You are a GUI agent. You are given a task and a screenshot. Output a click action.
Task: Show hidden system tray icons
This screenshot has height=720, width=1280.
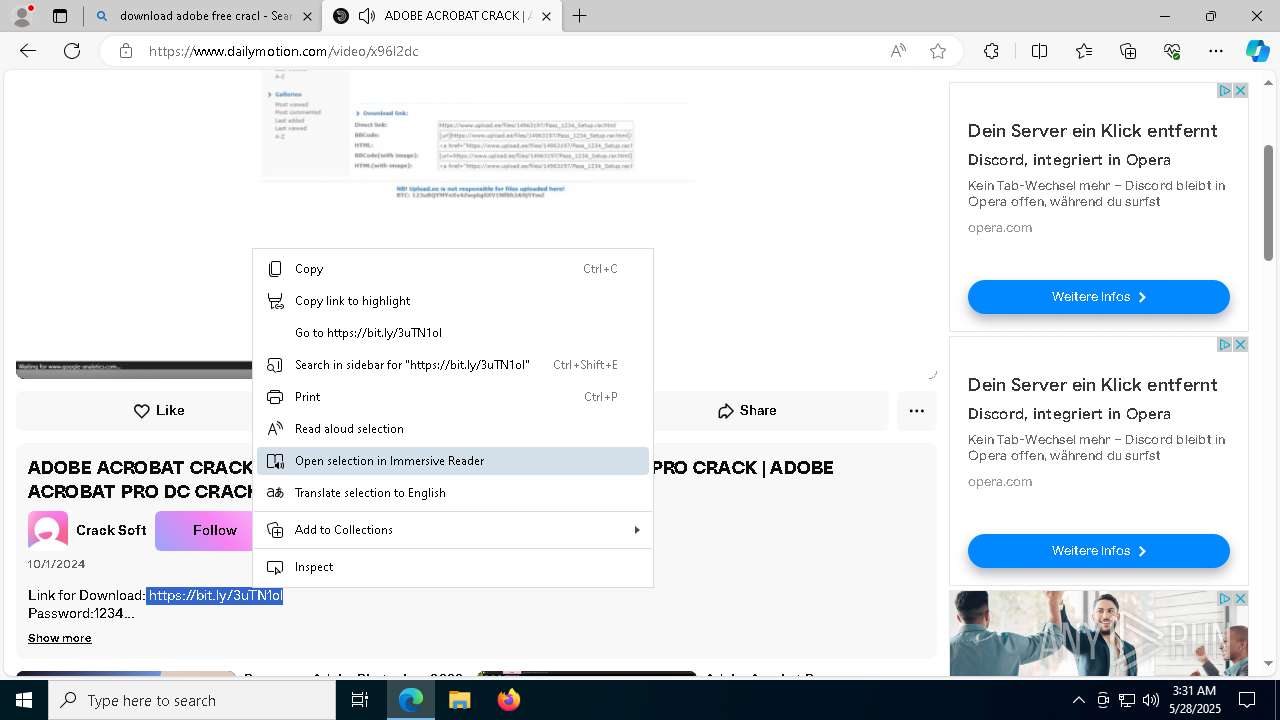pos(1078,700)
